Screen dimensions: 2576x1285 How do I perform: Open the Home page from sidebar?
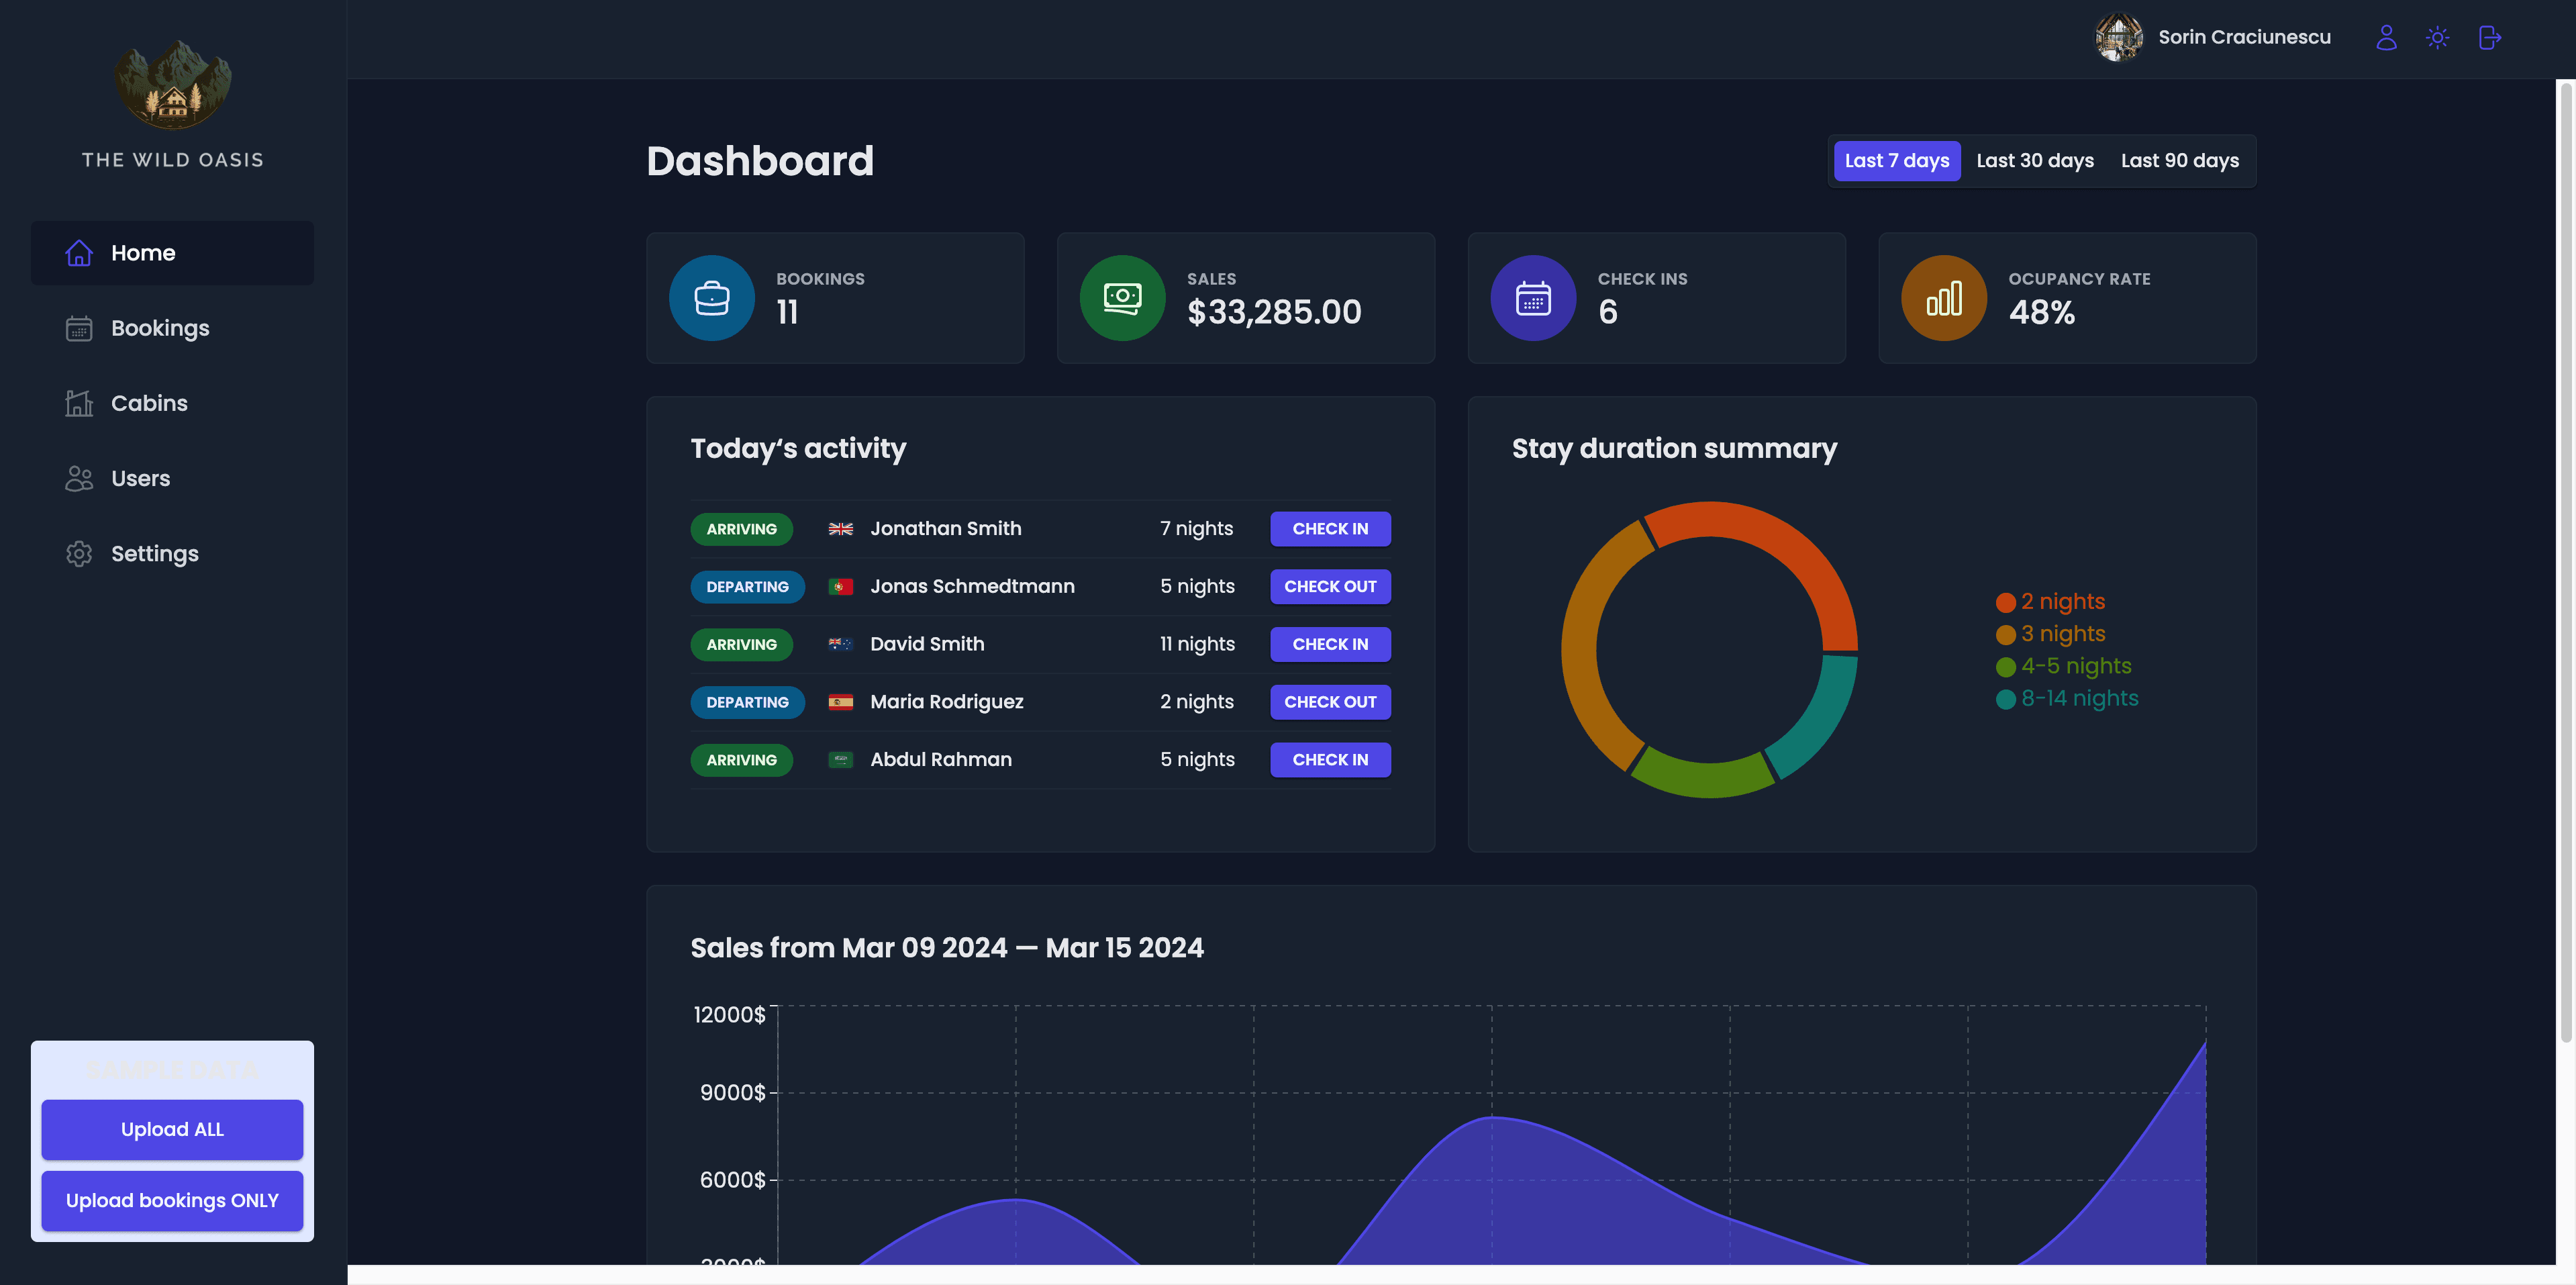(x=172, y=253)
